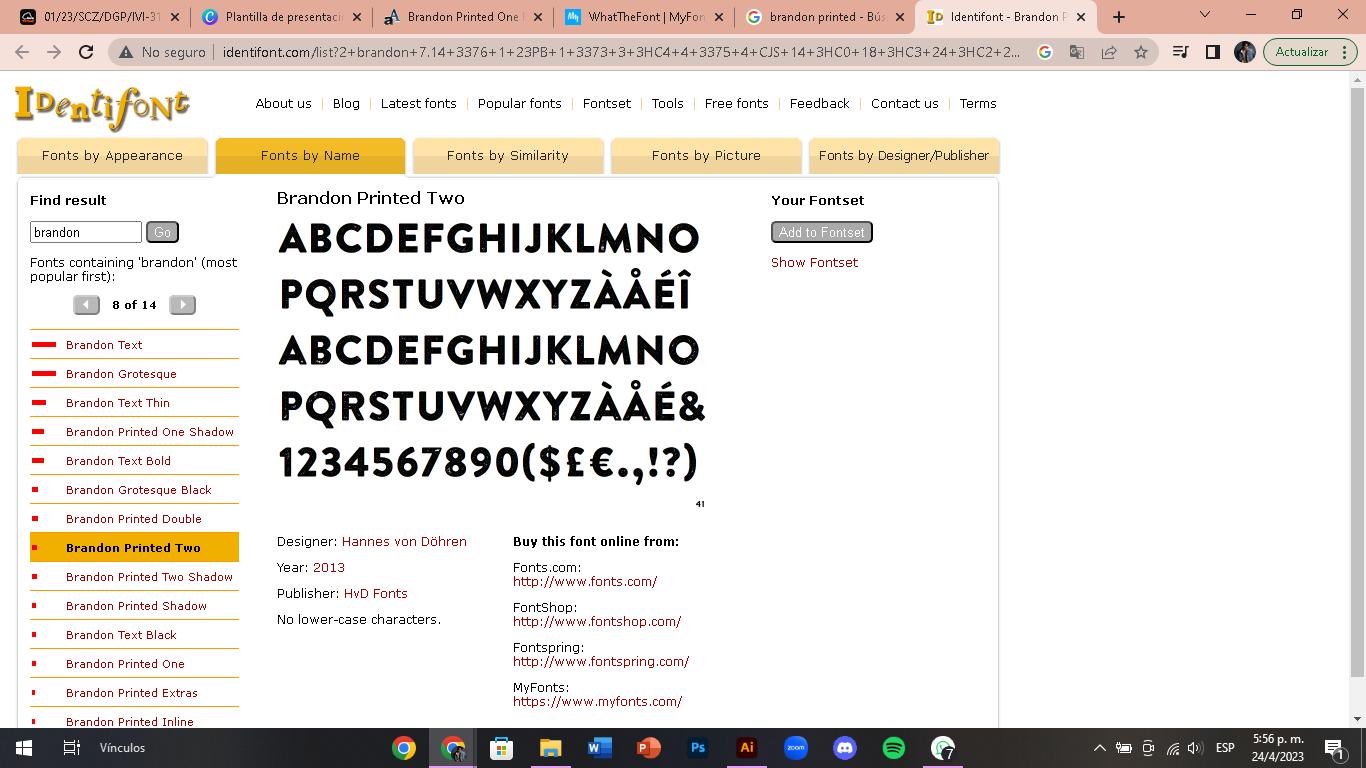Open HvD Fonts publisher link
The height and width of the screenshot is (768, 1366).
click(x=376, y=594)
